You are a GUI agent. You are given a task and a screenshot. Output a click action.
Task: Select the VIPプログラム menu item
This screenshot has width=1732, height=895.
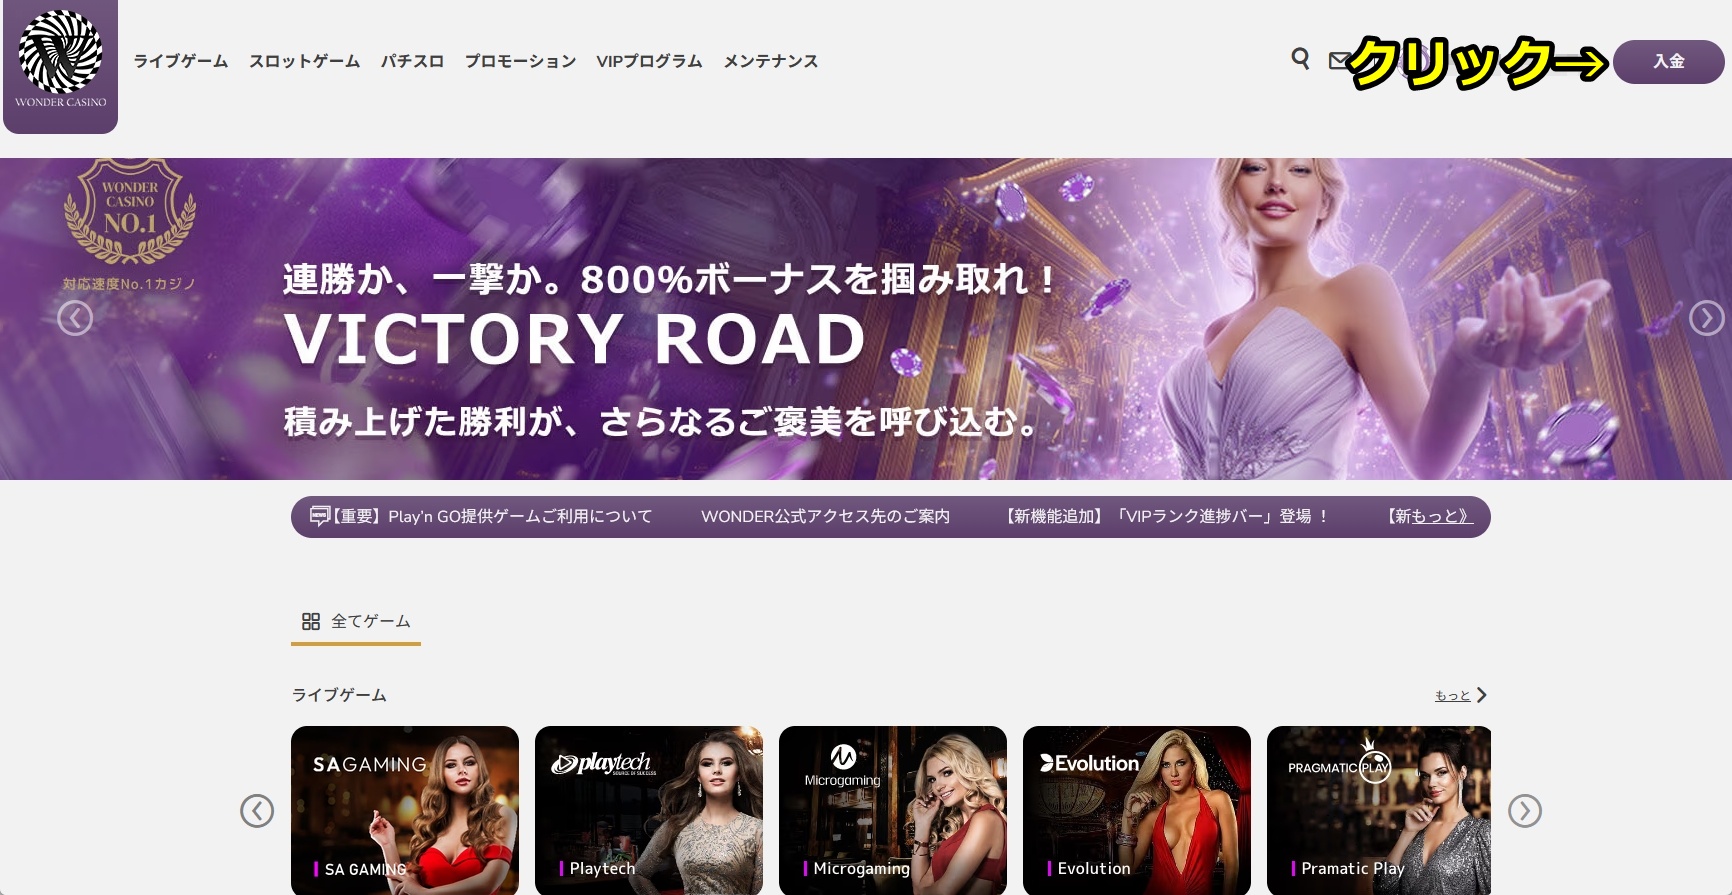tap(649, 61)
